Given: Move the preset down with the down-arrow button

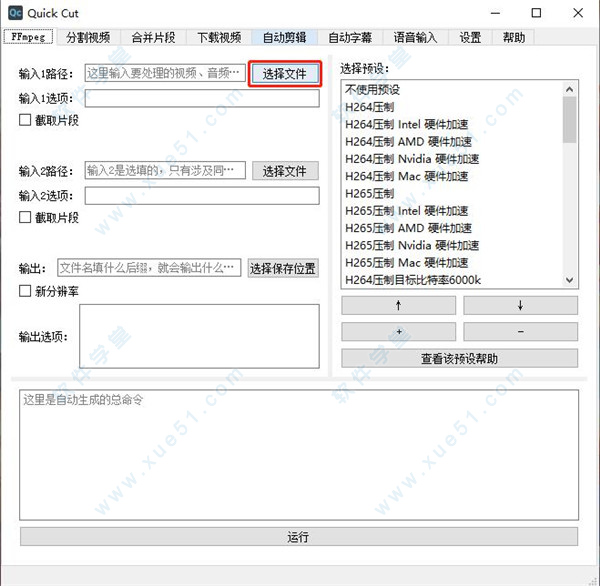Looking at the screenshot, I should coord(520,305).
